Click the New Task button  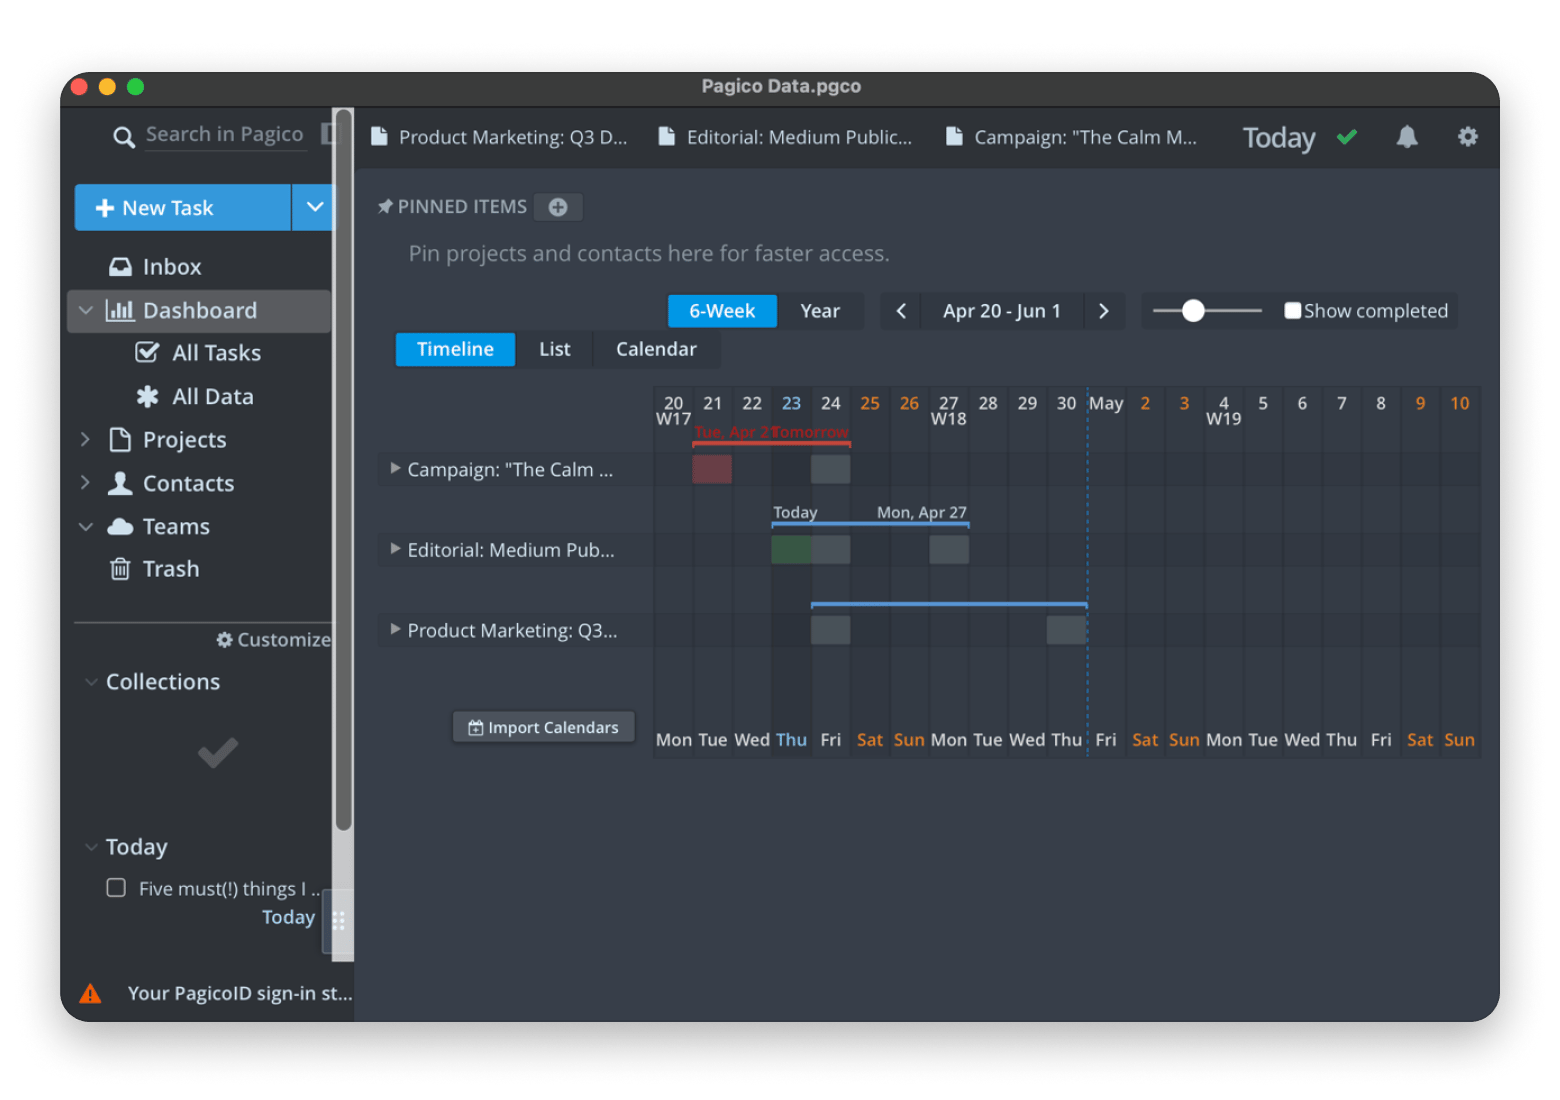pos(183,207)
